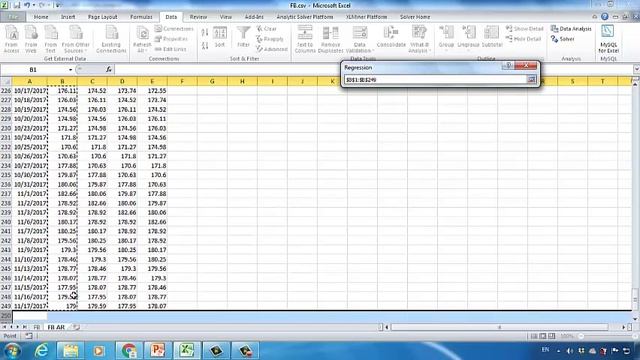
Task: Switch to the Formulas ribbon tab
Action: 141,17
